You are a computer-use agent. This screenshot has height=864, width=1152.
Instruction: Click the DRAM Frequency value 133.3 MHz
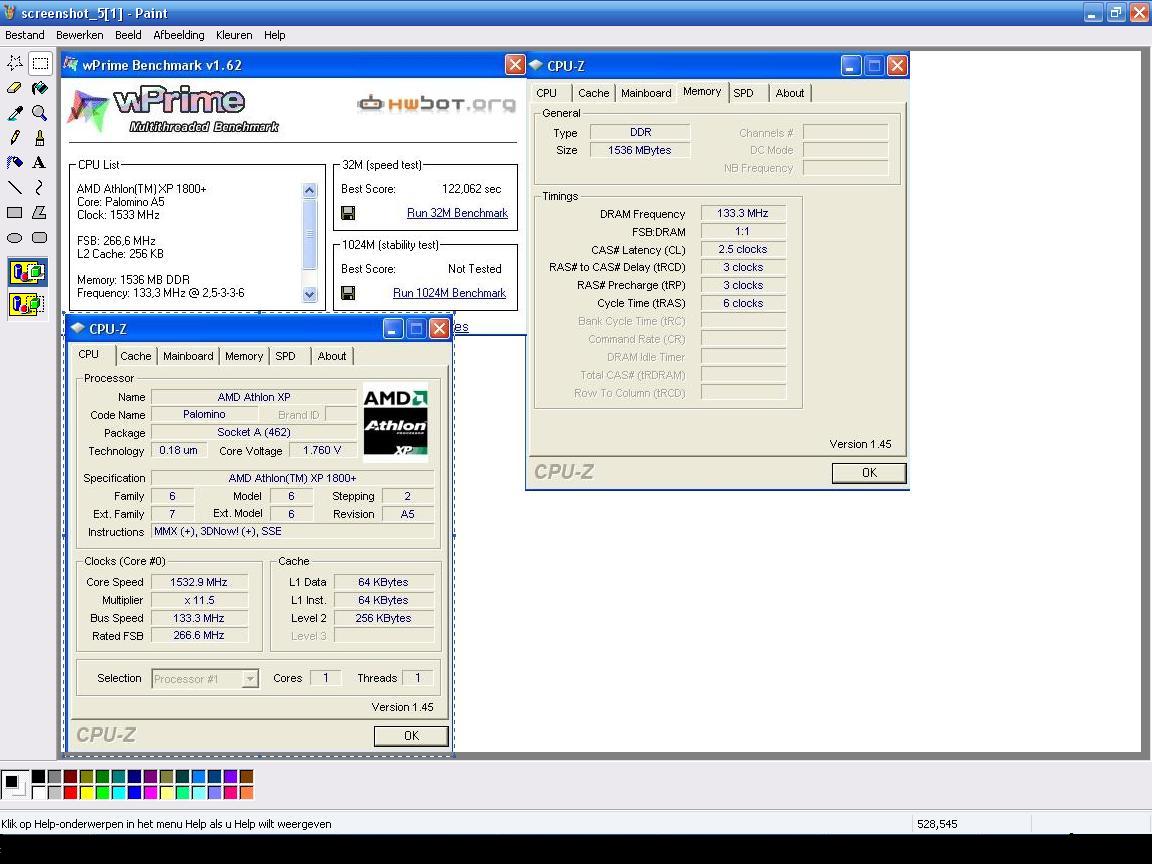coord(743,213)
